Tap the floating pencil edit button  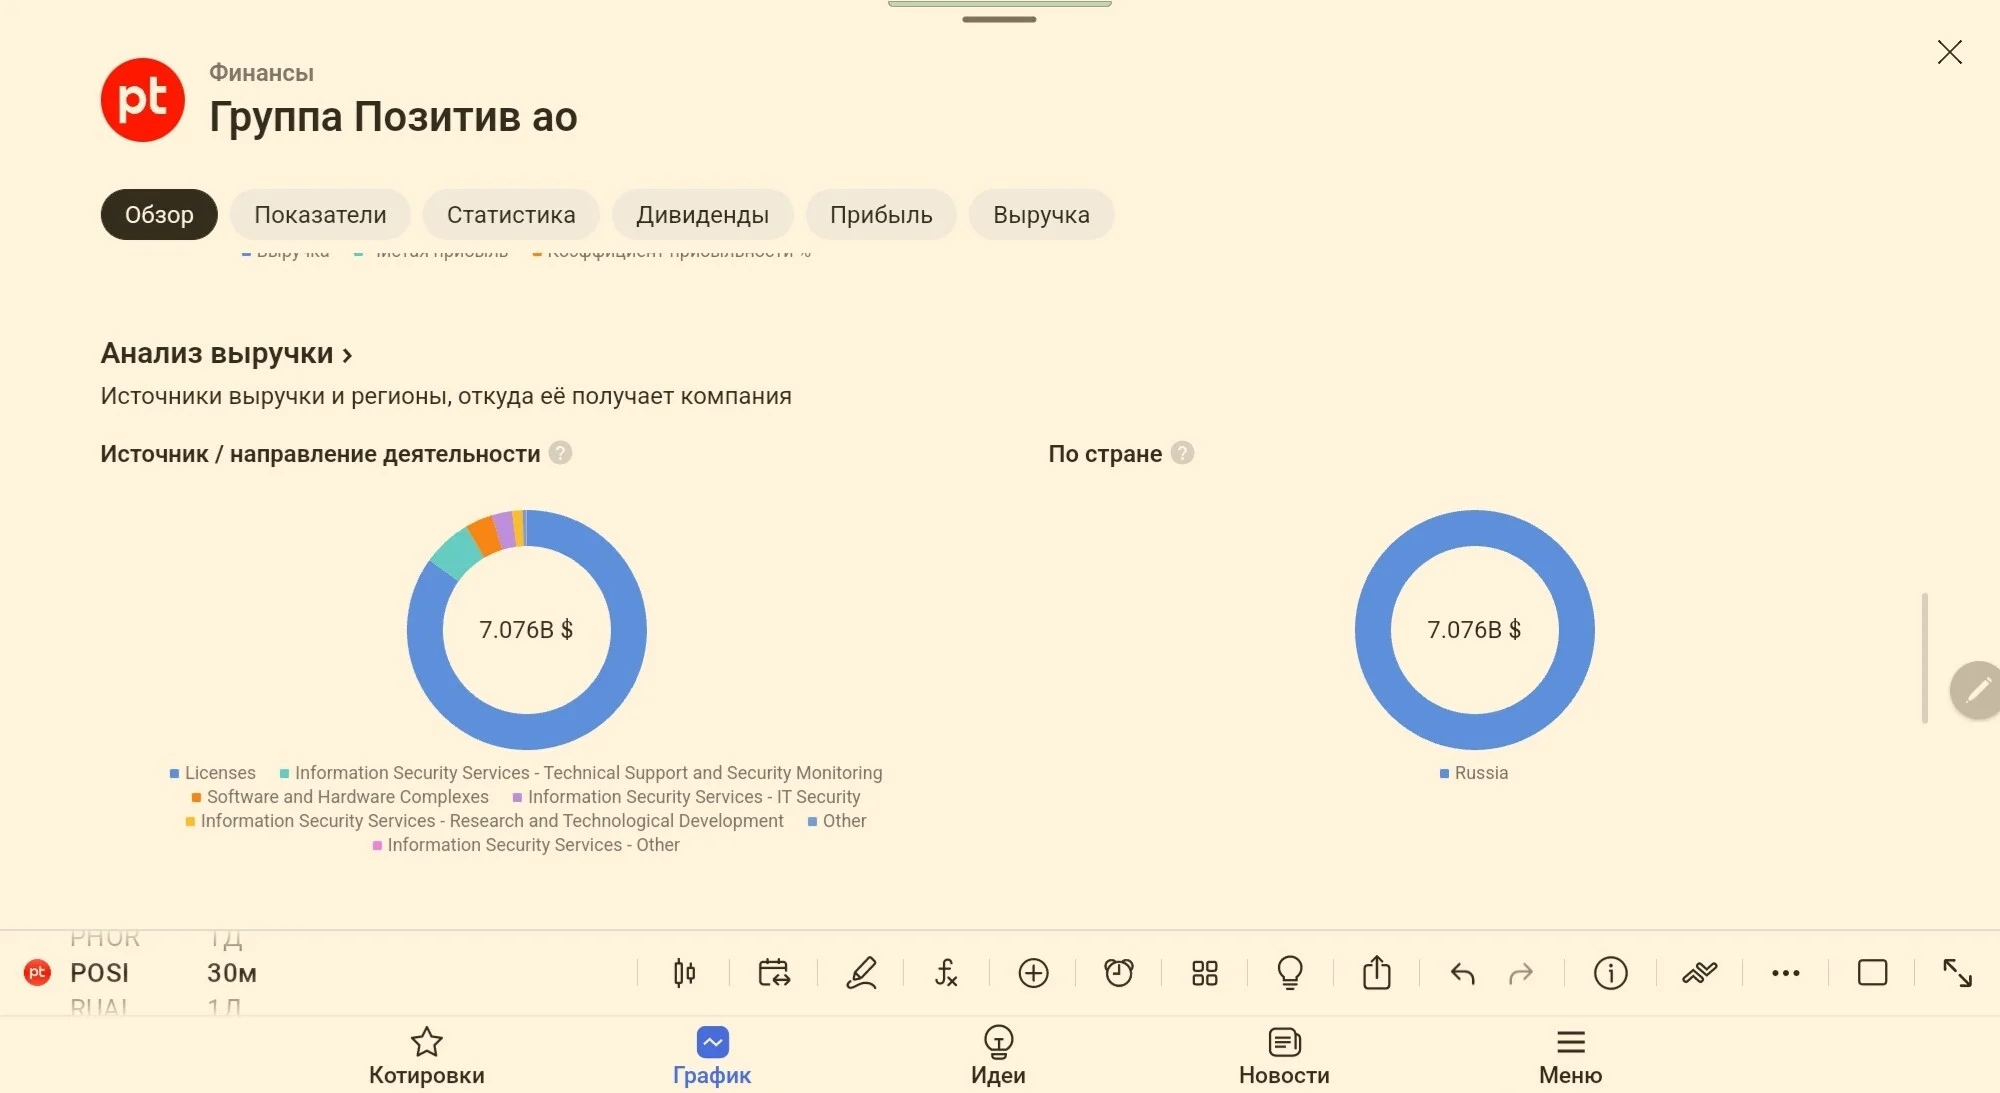[x=1976, y=690]
